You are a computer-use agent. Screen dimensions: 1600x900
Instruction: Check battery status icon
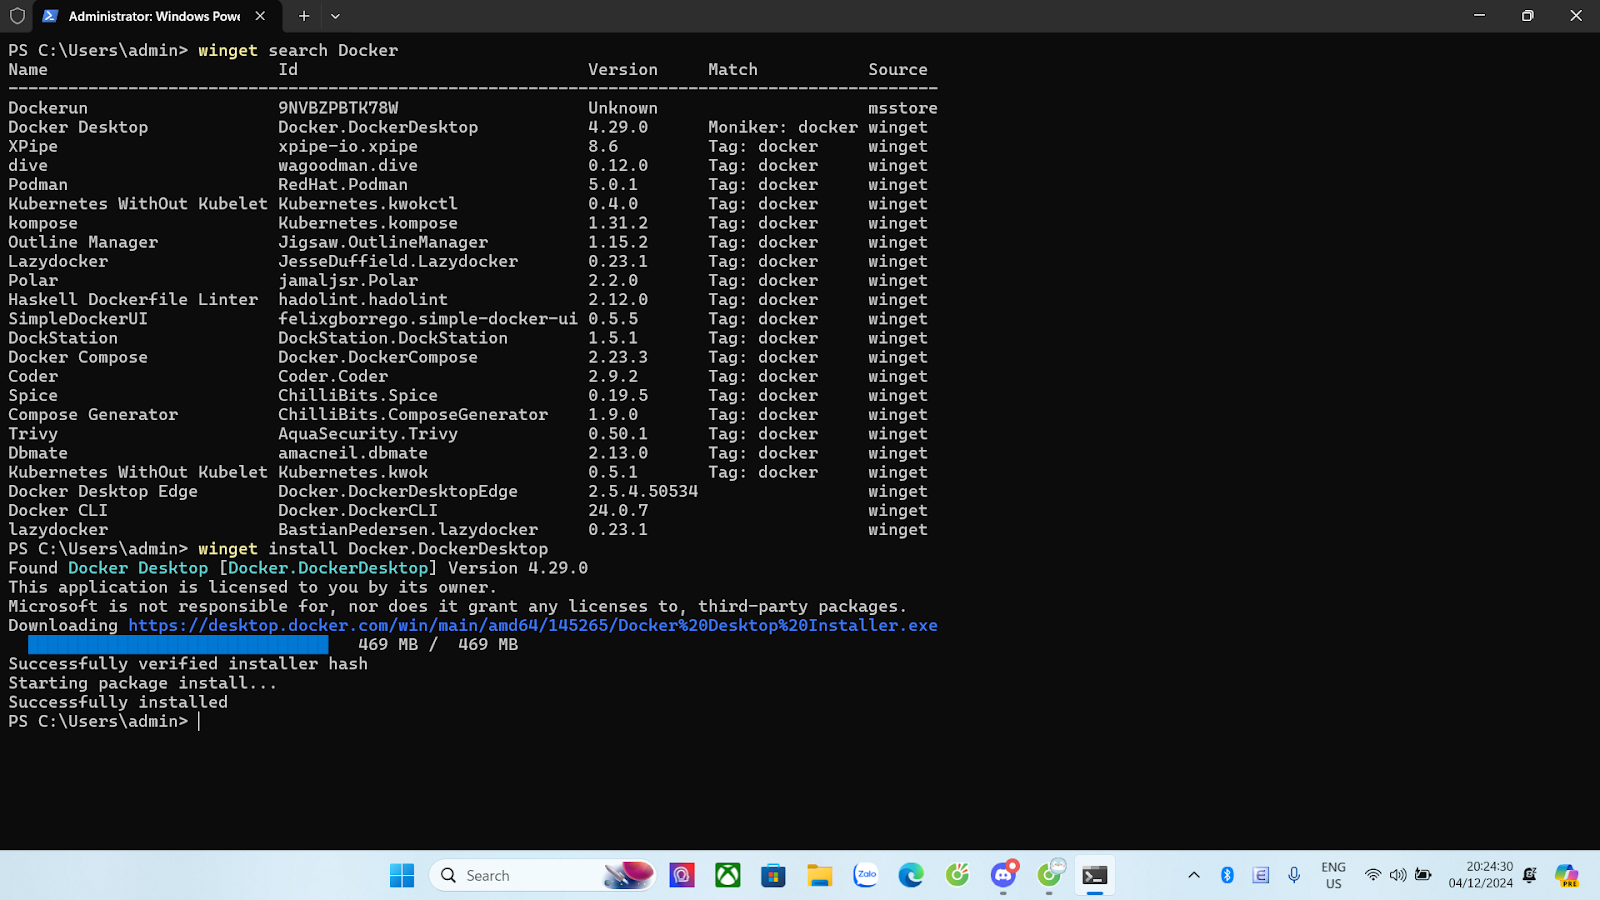click(x=1423, y=875)
